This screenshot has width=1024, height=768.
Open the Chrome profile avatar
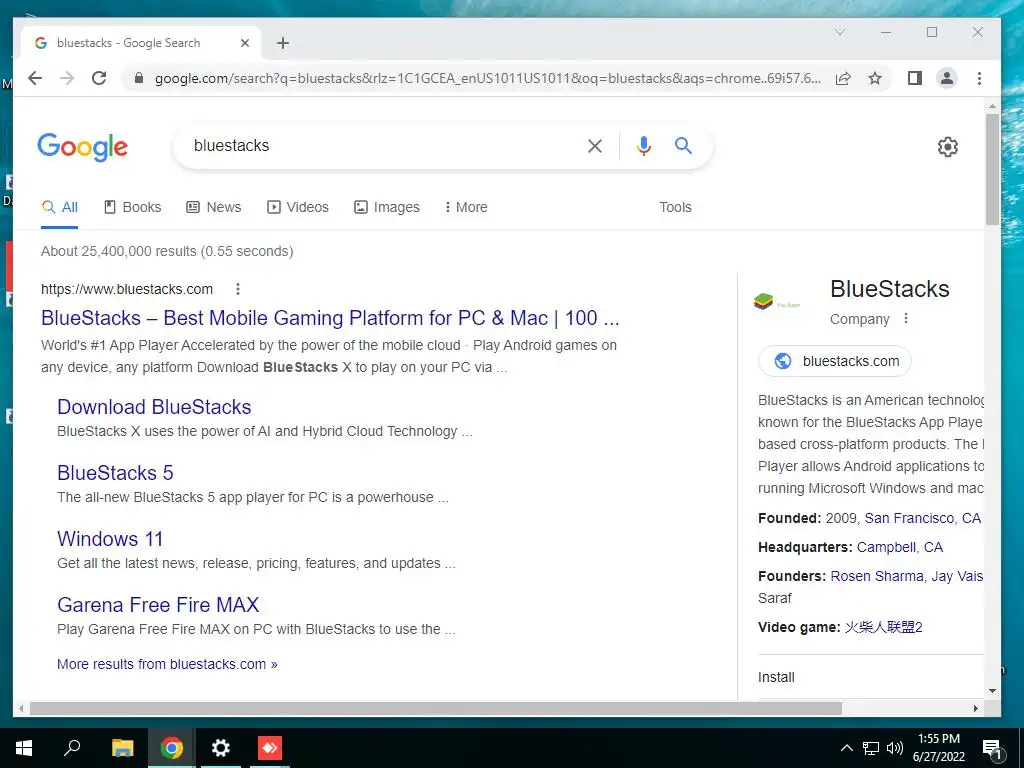(947, 78)
